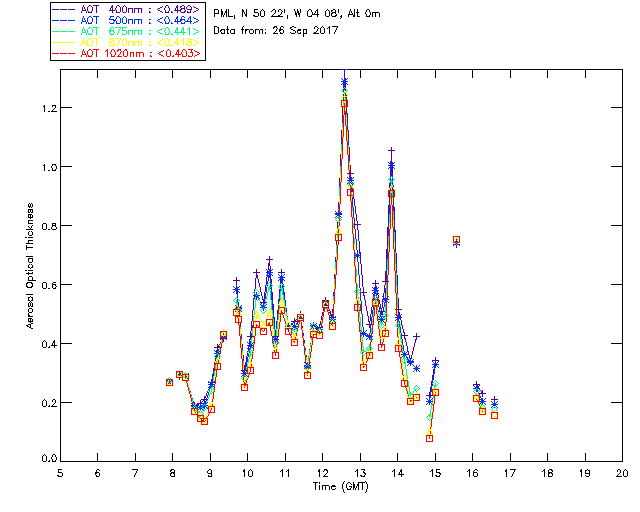Select the AOT 400nm legend entry

(126, 9)
